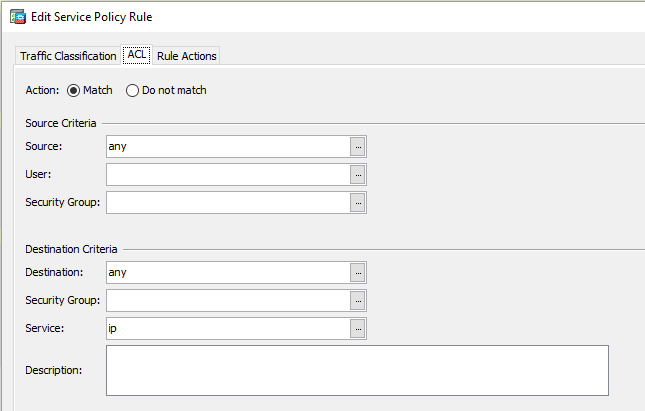Open the Rule Actions tab
The width and height of the screenshot is (645, 411).
pyautogui.click(x=186, y=56)
